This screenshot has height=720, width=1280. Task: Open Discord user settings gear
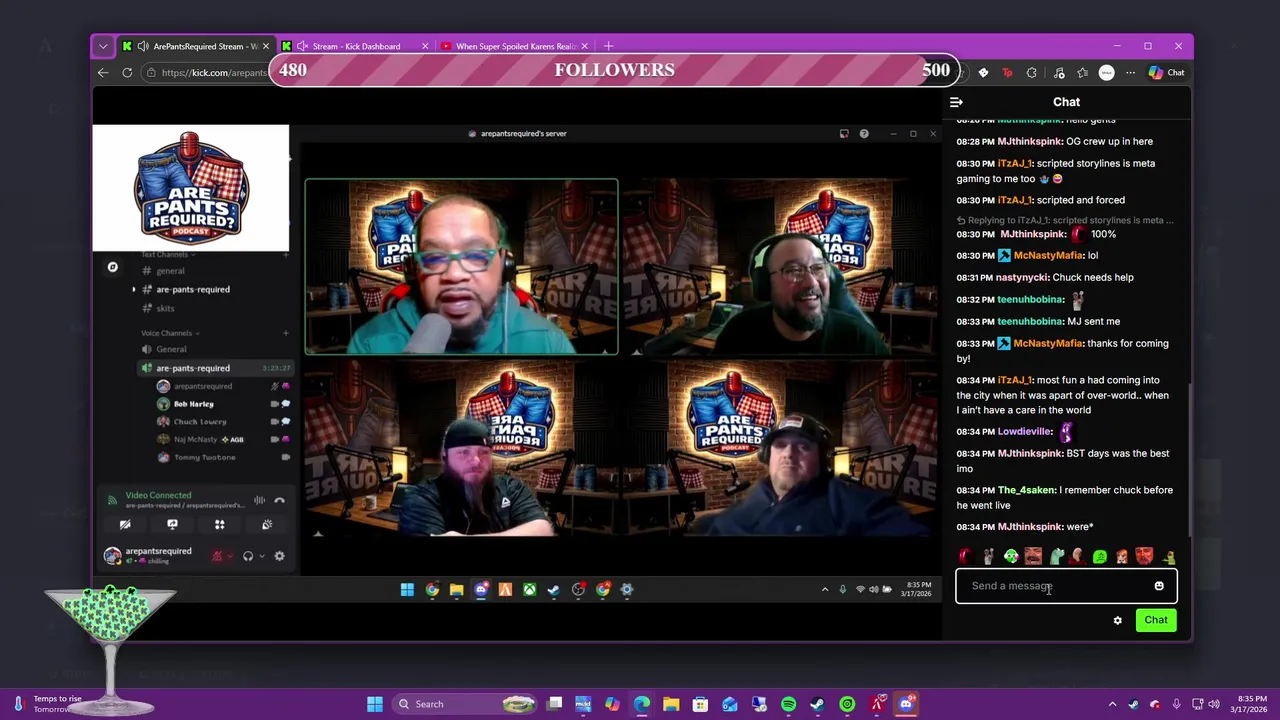279,556
